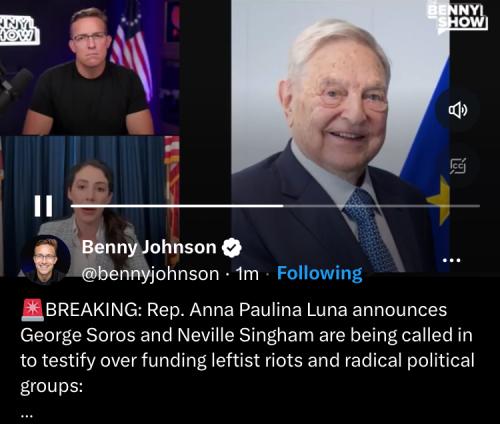
Task: Open the @bennyjohnson handle
Action: click(150, 274)
